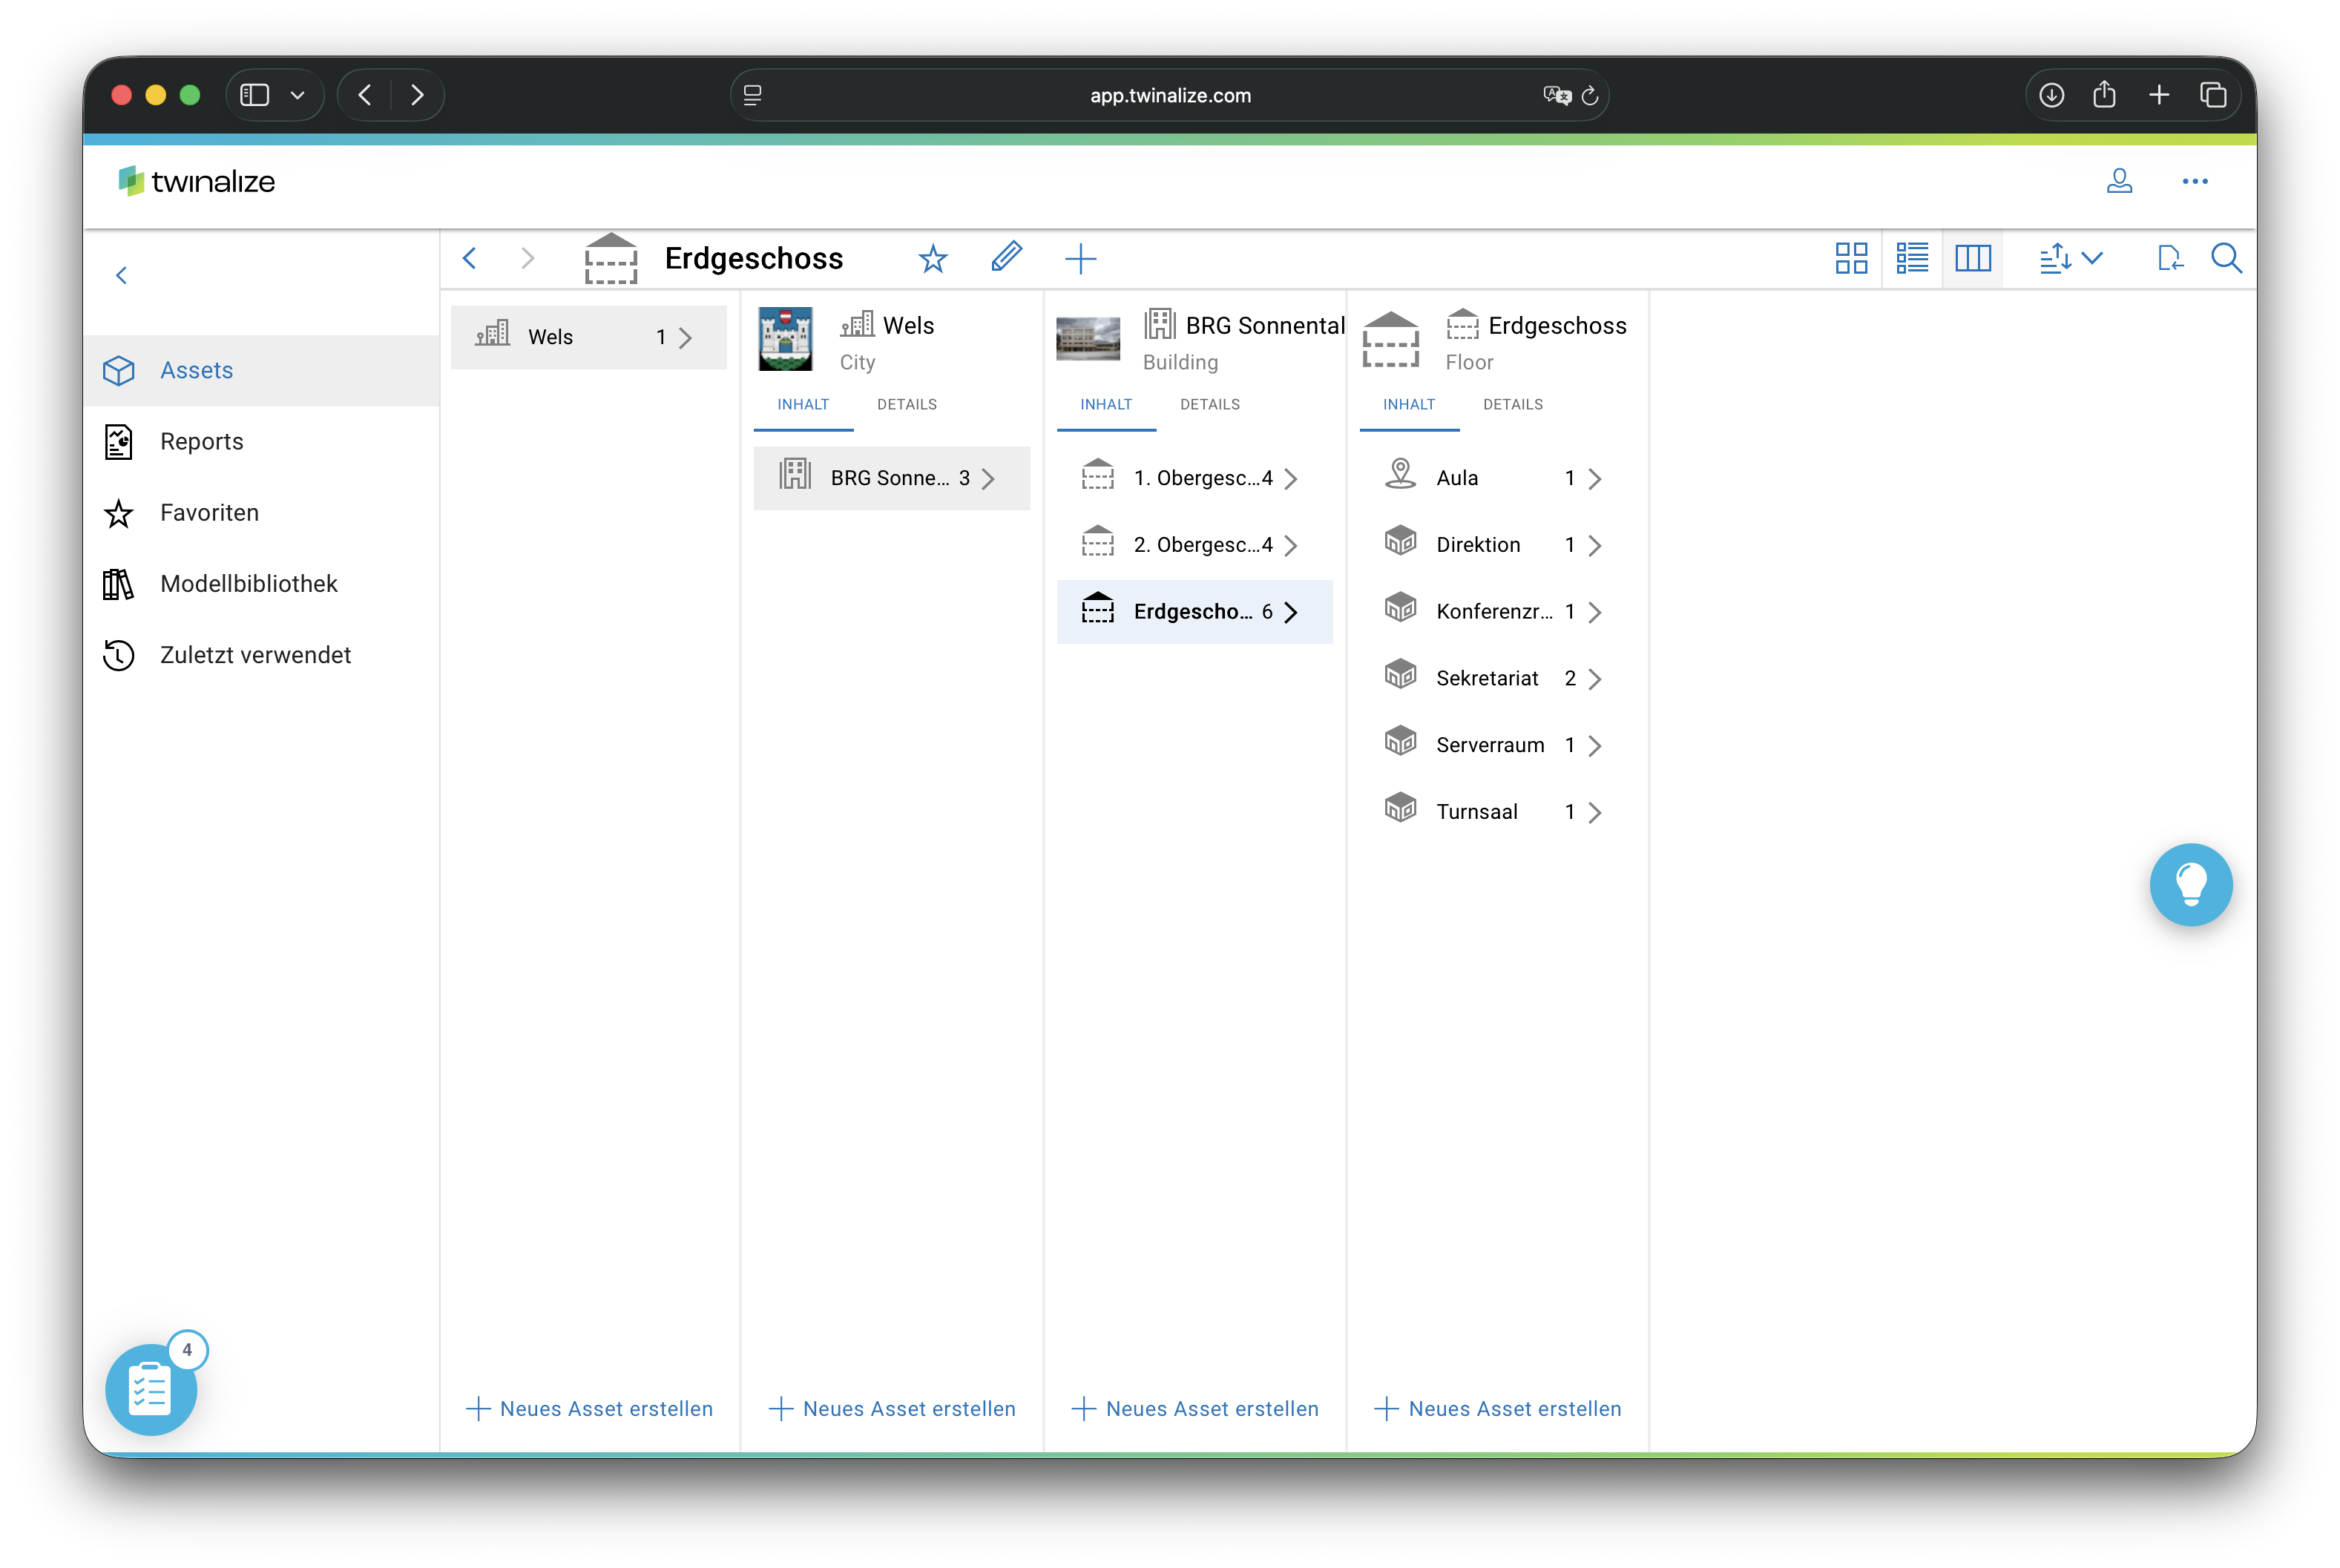Select the column view layout
This screenshot has width=2340, height=1568.
tap(1972, 259)
